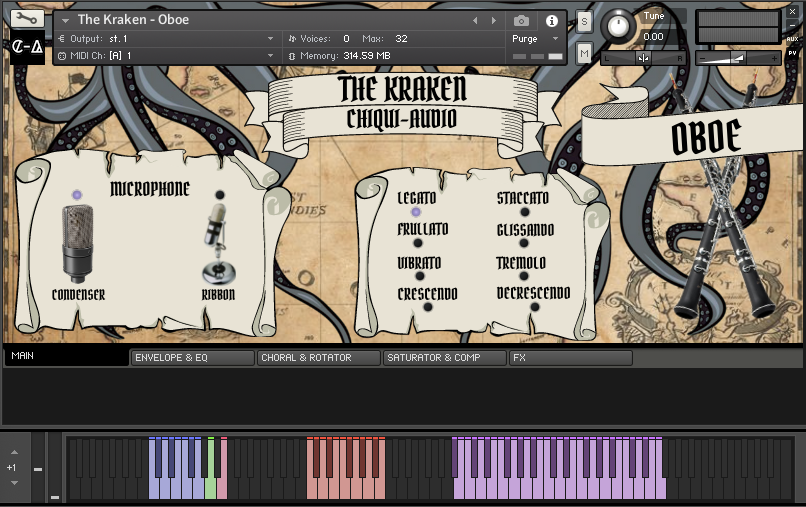This screenshot has width=806, height=507.
Task: Enable the Tremolo articulation
Action: point(523,275)
